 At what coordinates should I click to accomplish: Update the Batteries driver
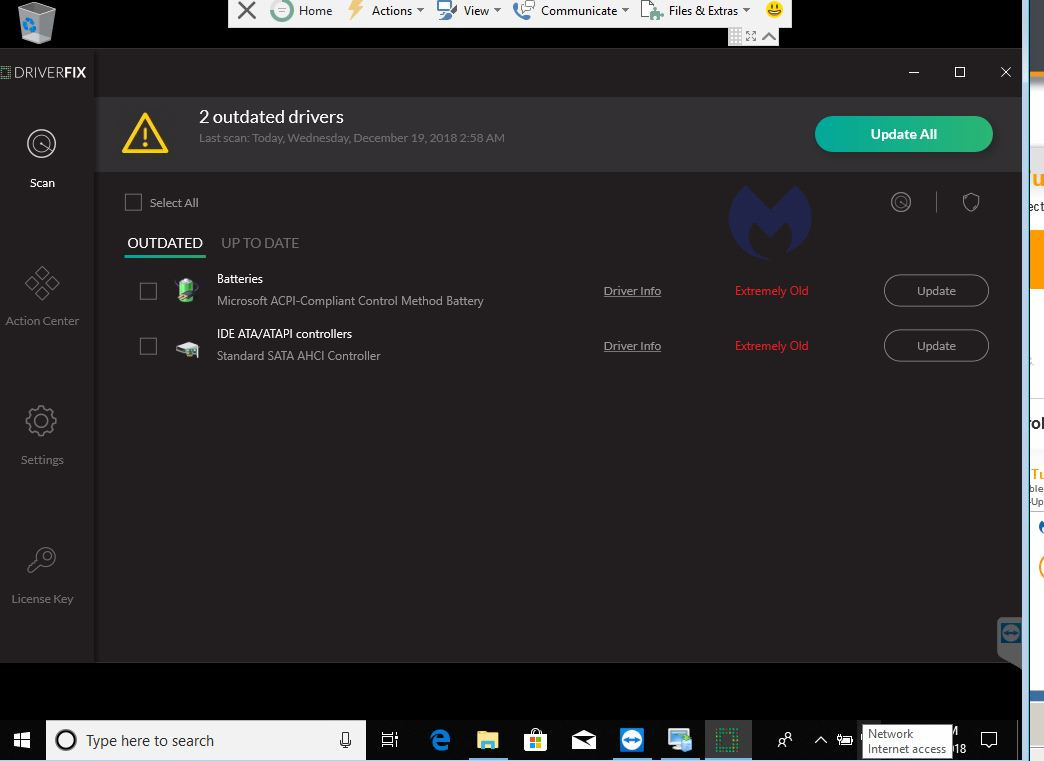[936, 291]
